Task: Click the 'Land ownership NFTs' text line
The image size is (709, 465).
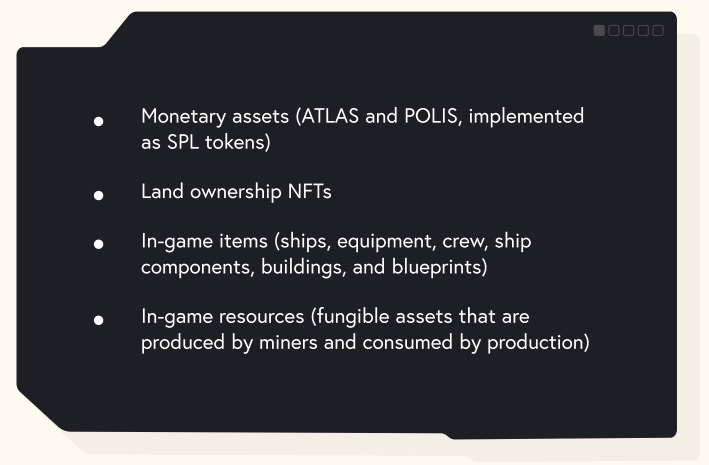Action: [236, 192]
